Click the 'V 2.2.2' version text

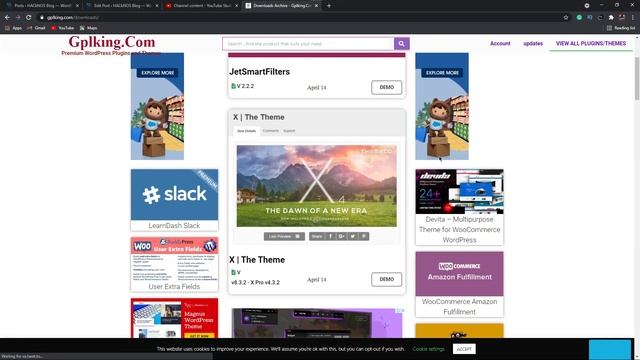pyautogui.click(x=245, y=86)
